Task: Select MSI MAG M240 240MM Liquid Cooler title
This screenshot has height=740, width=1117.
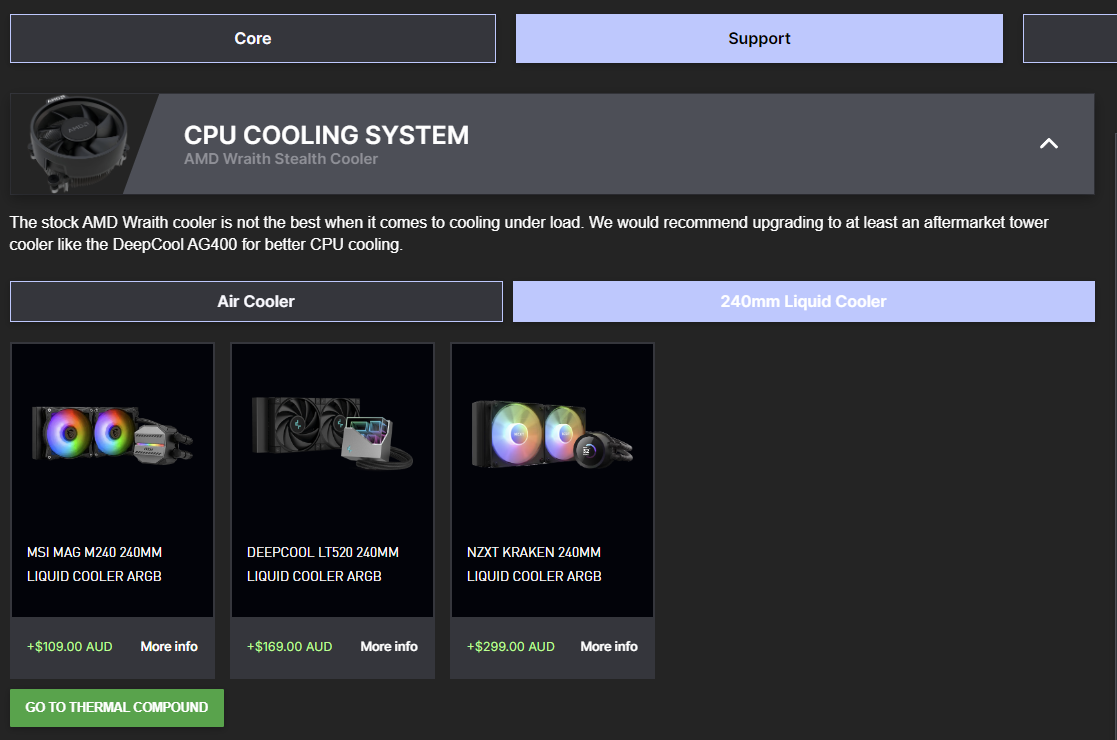Action: pos(95,564)
